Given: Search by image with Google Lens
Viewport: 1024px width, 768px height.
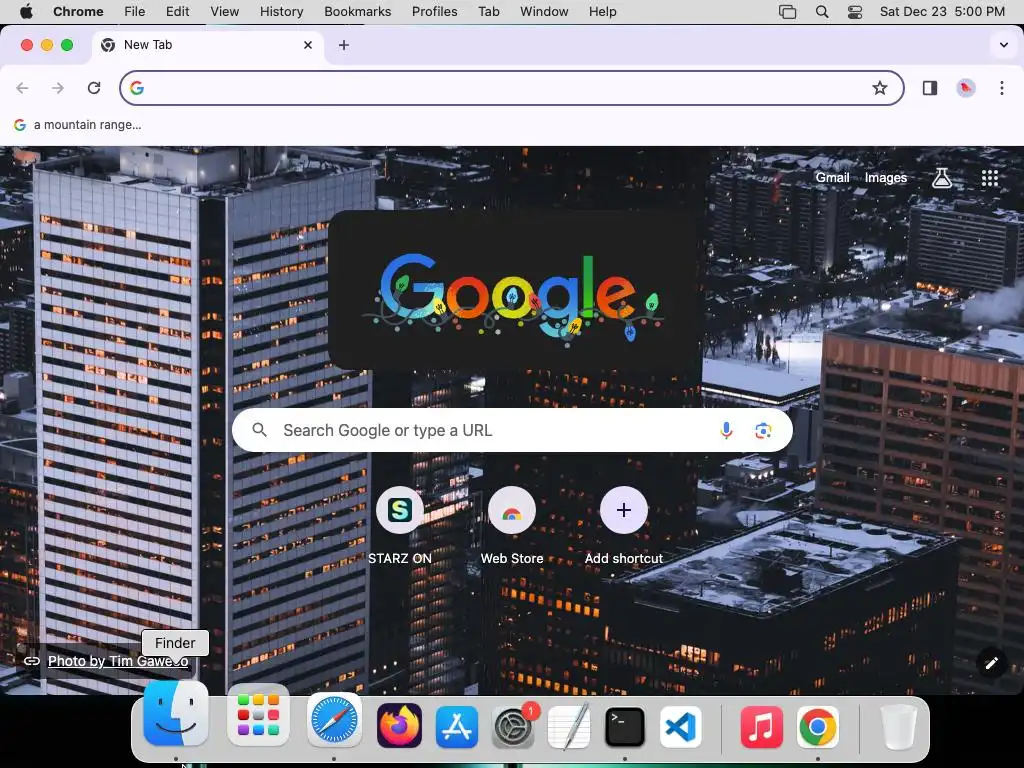Looking at the screenshot, I should 763,430.
